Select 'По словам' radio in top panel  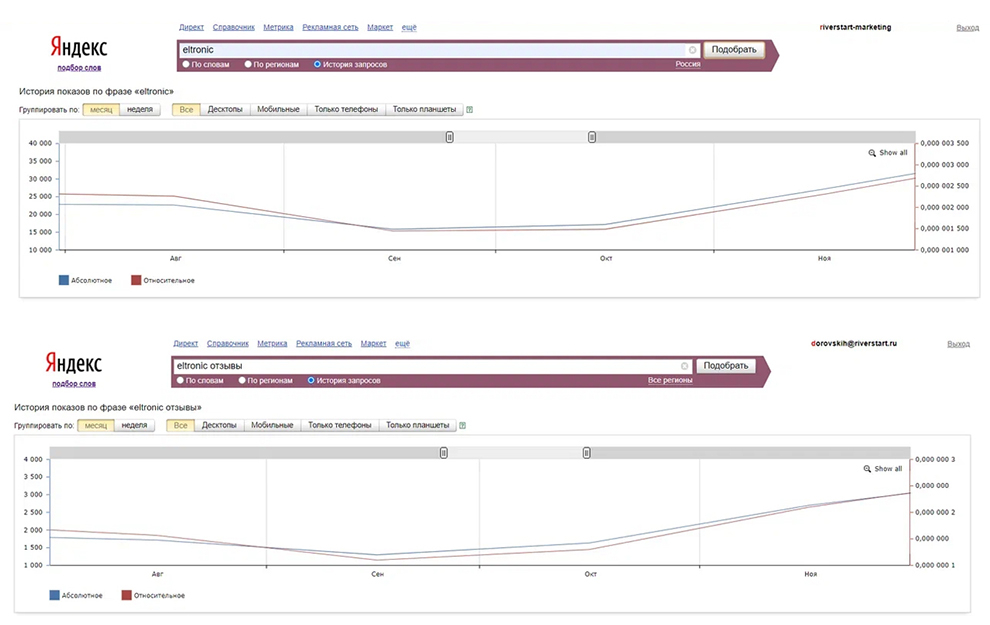pos(186,64)
